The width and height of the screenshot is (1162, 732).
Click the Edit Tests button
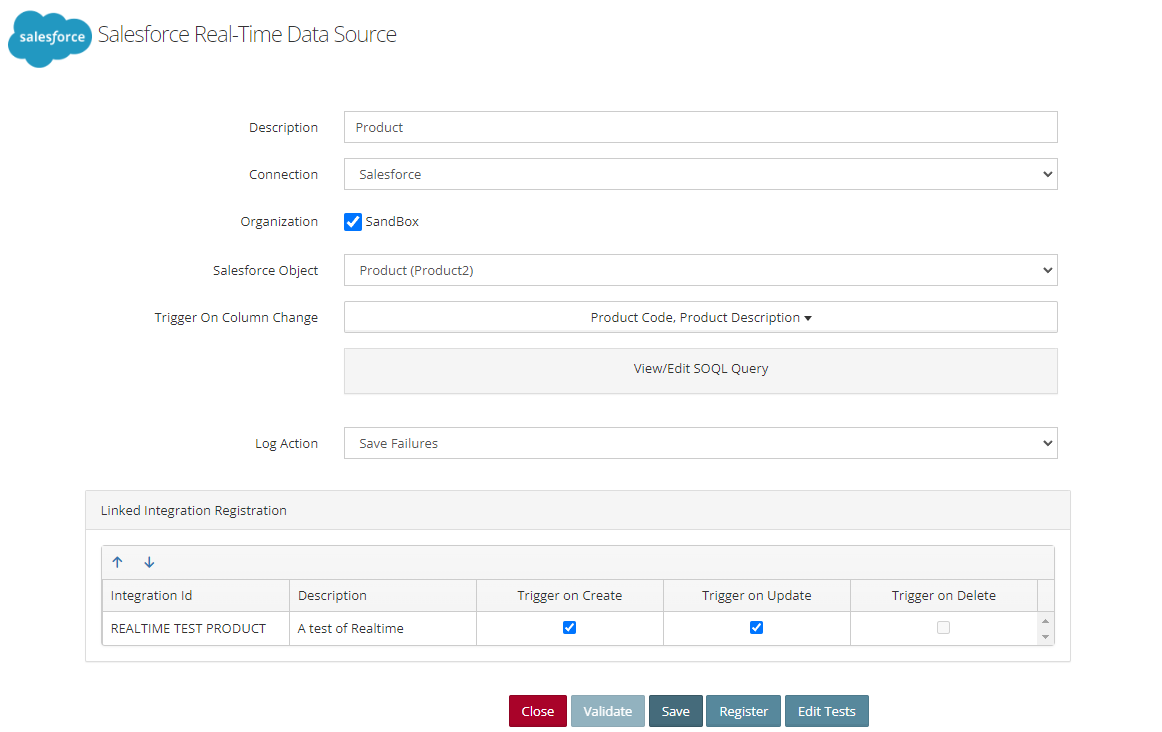(x=826, y=711)
